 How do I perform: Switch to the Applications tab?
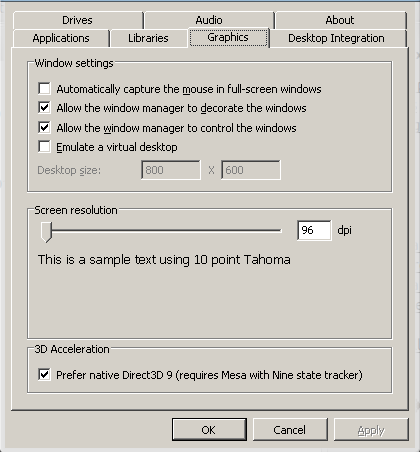tap(61, 38)
